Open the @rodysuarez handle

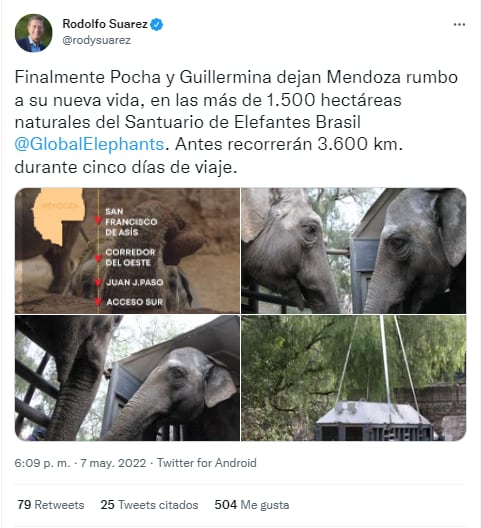(97, 40)
